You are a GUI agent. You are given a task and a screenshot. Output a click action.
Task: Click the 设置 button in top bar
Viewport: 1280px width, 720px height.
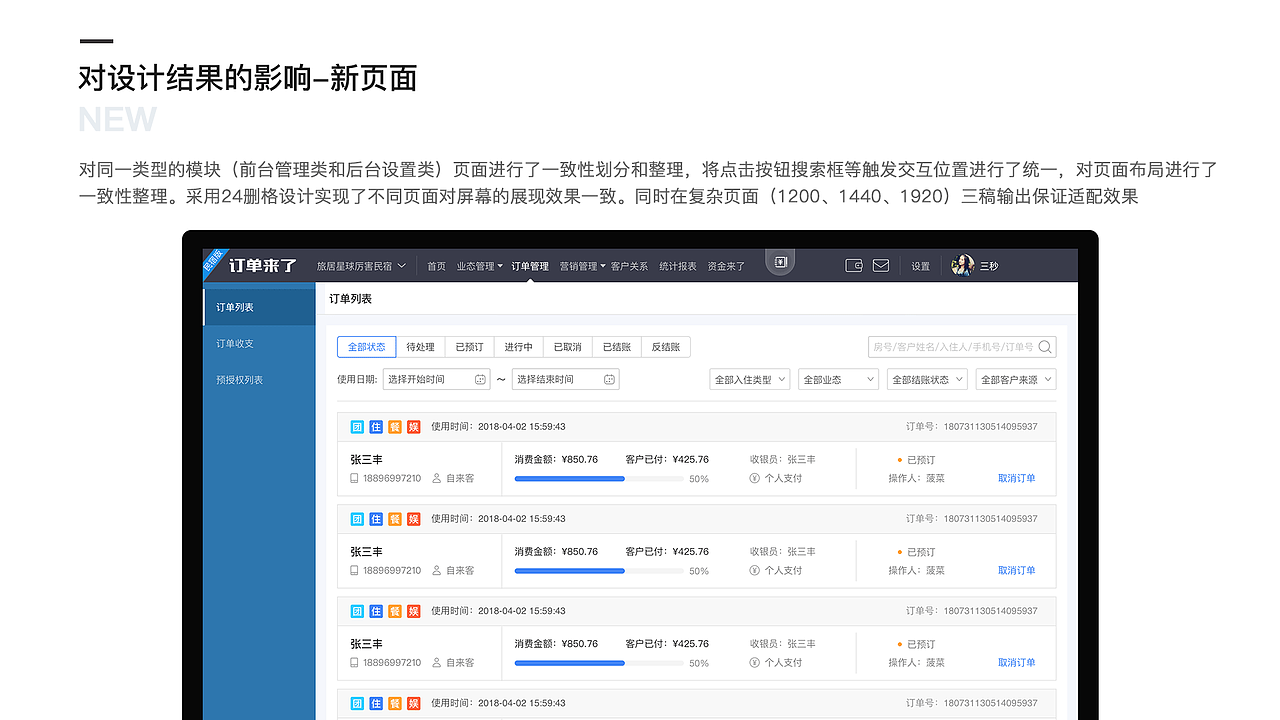pyautogui.click(x=919, y=265)
